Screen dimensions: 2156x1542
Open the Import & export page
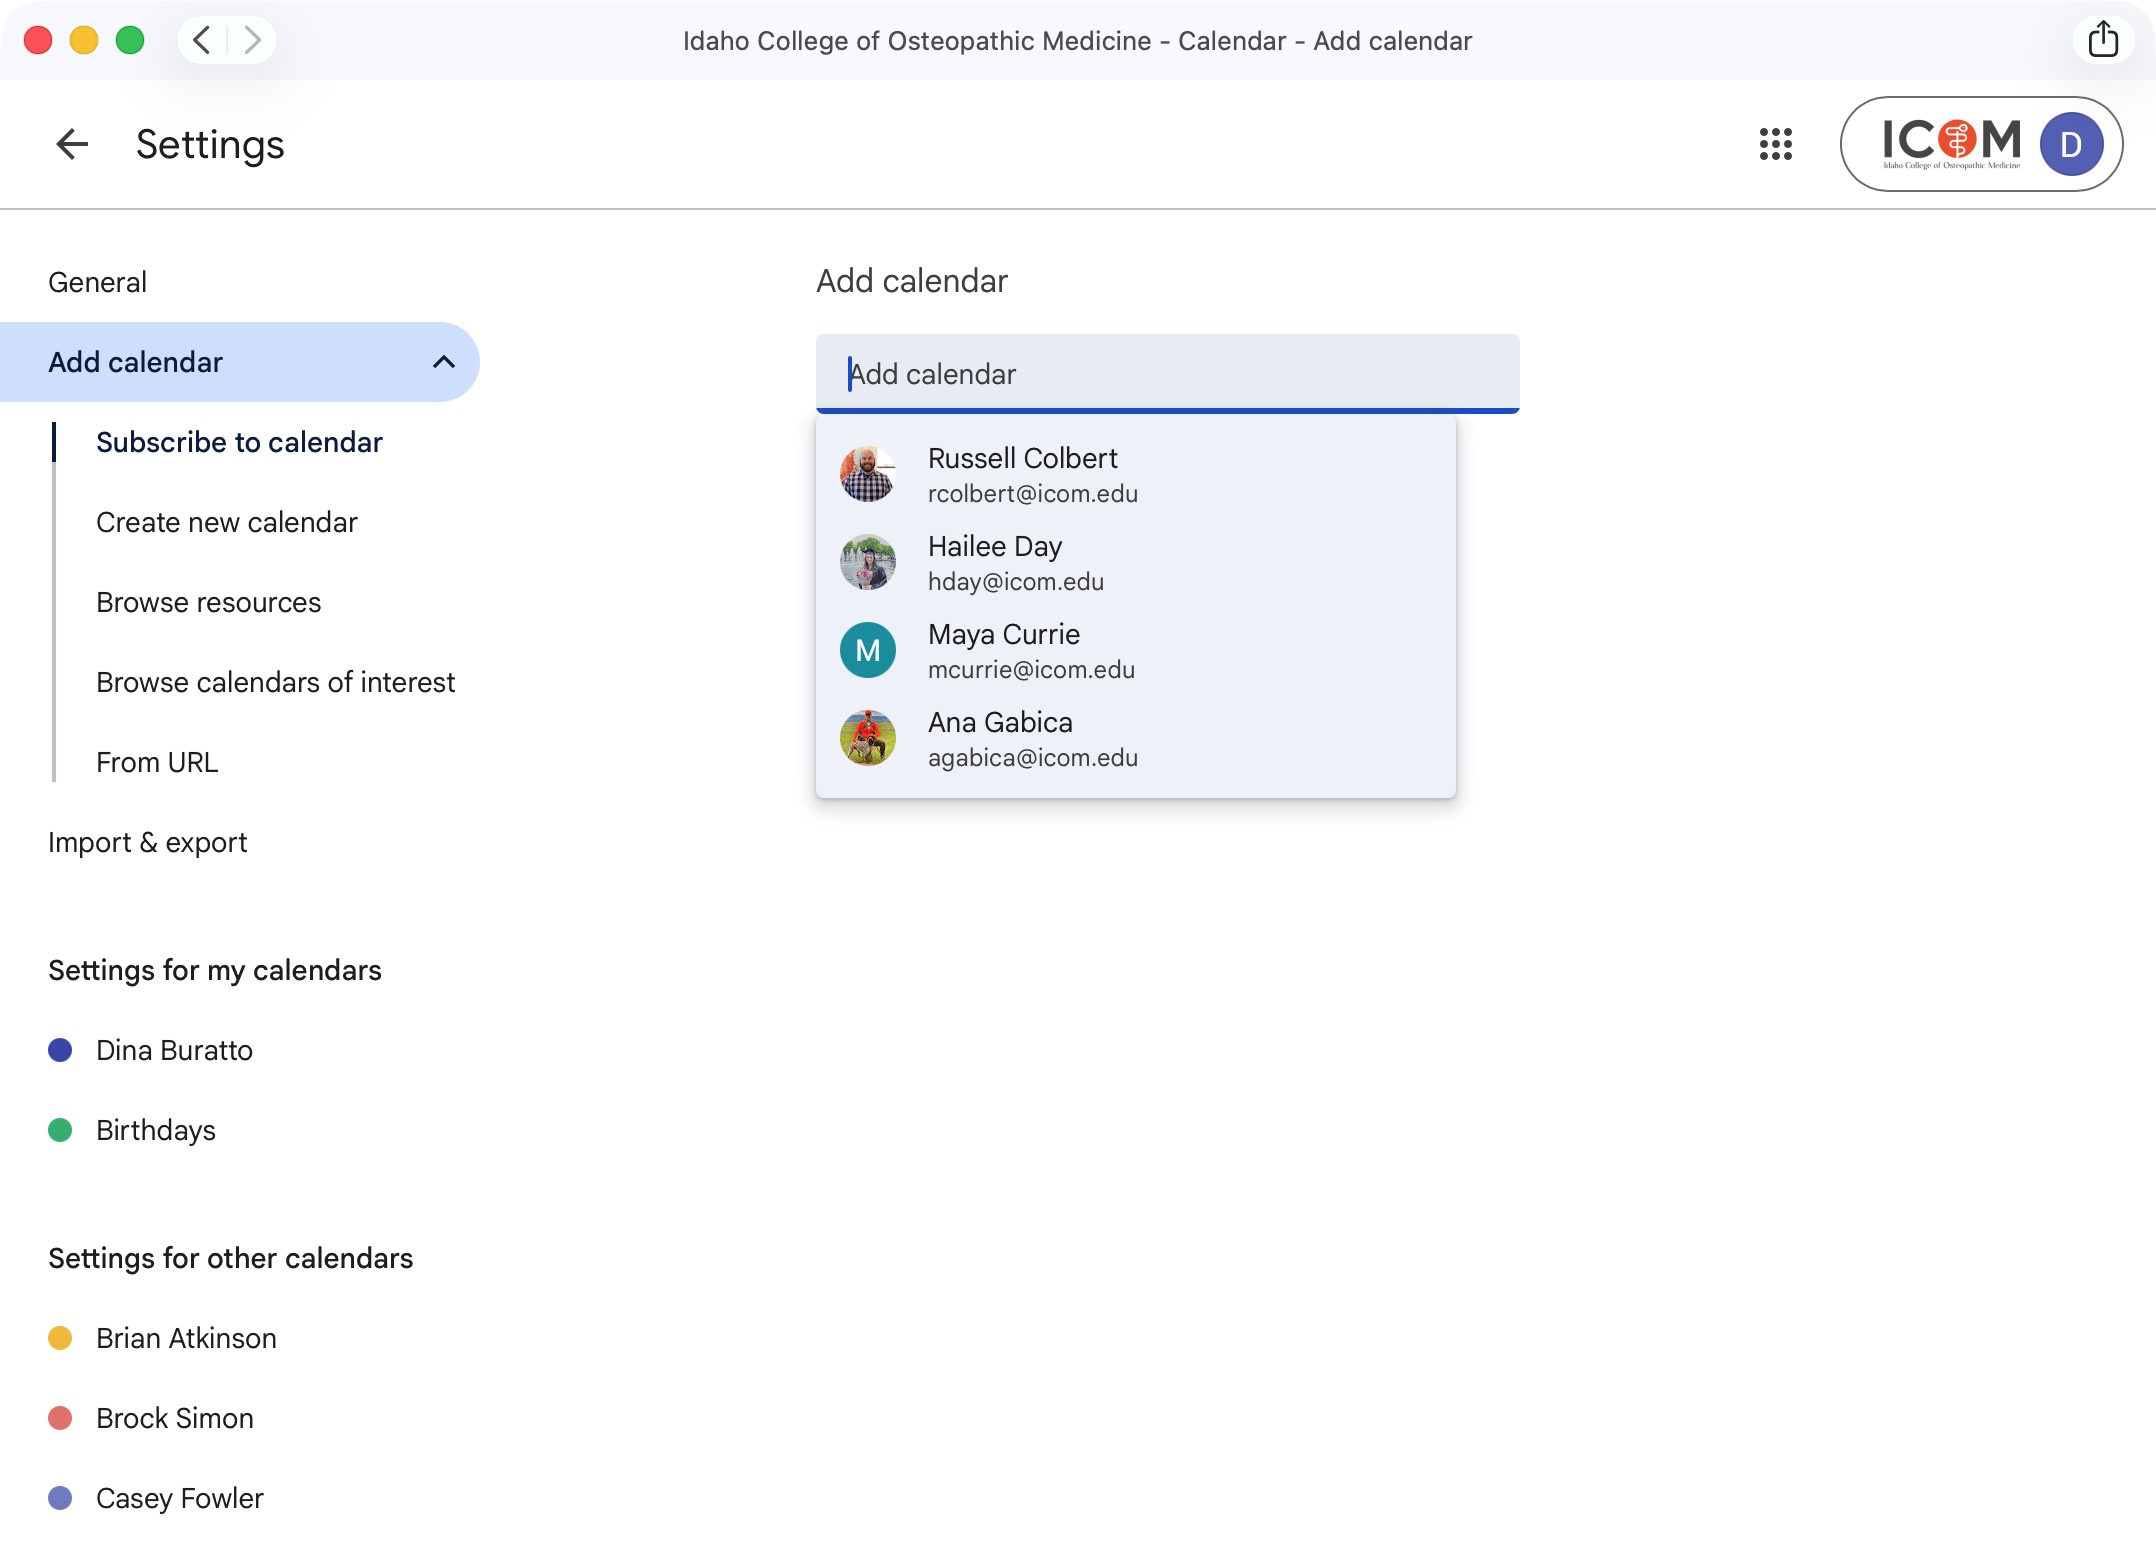click(147, 841)
